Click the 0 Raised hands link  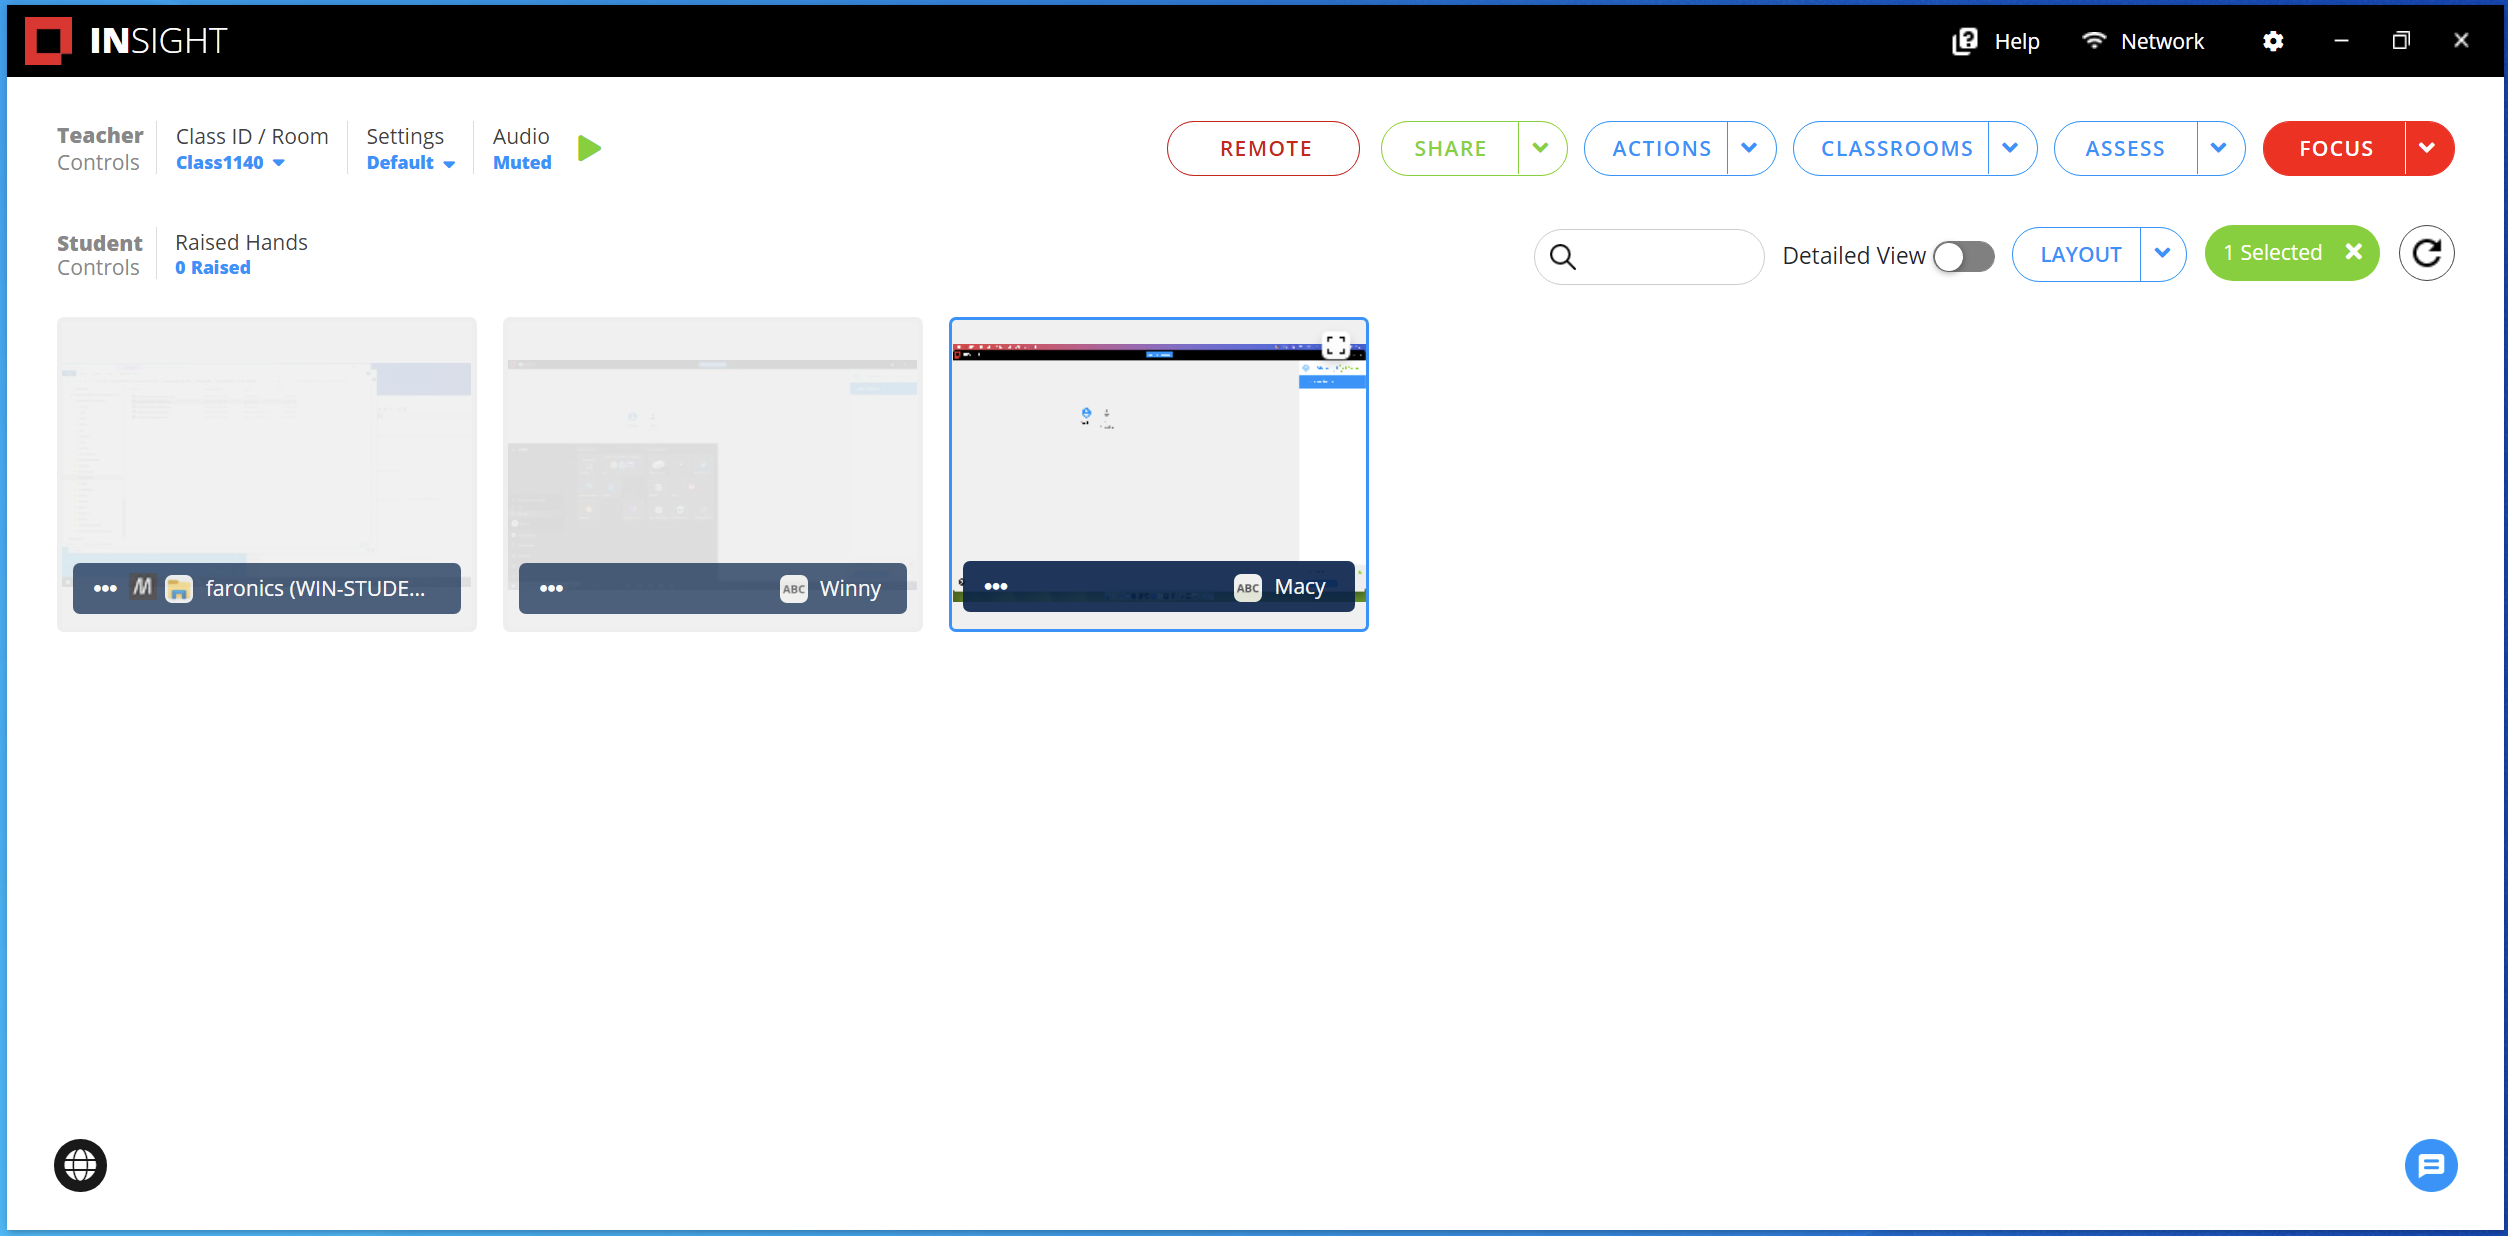212,268
